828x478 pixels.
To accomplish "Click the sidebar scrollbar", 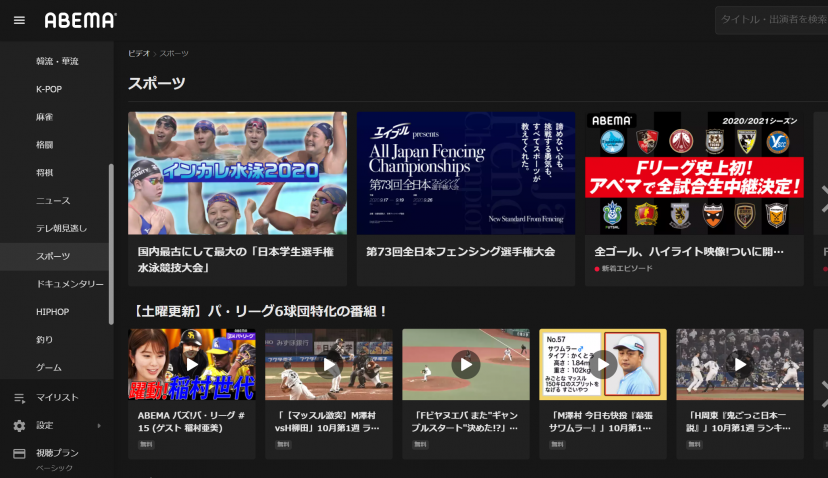I will pos(111,244).
